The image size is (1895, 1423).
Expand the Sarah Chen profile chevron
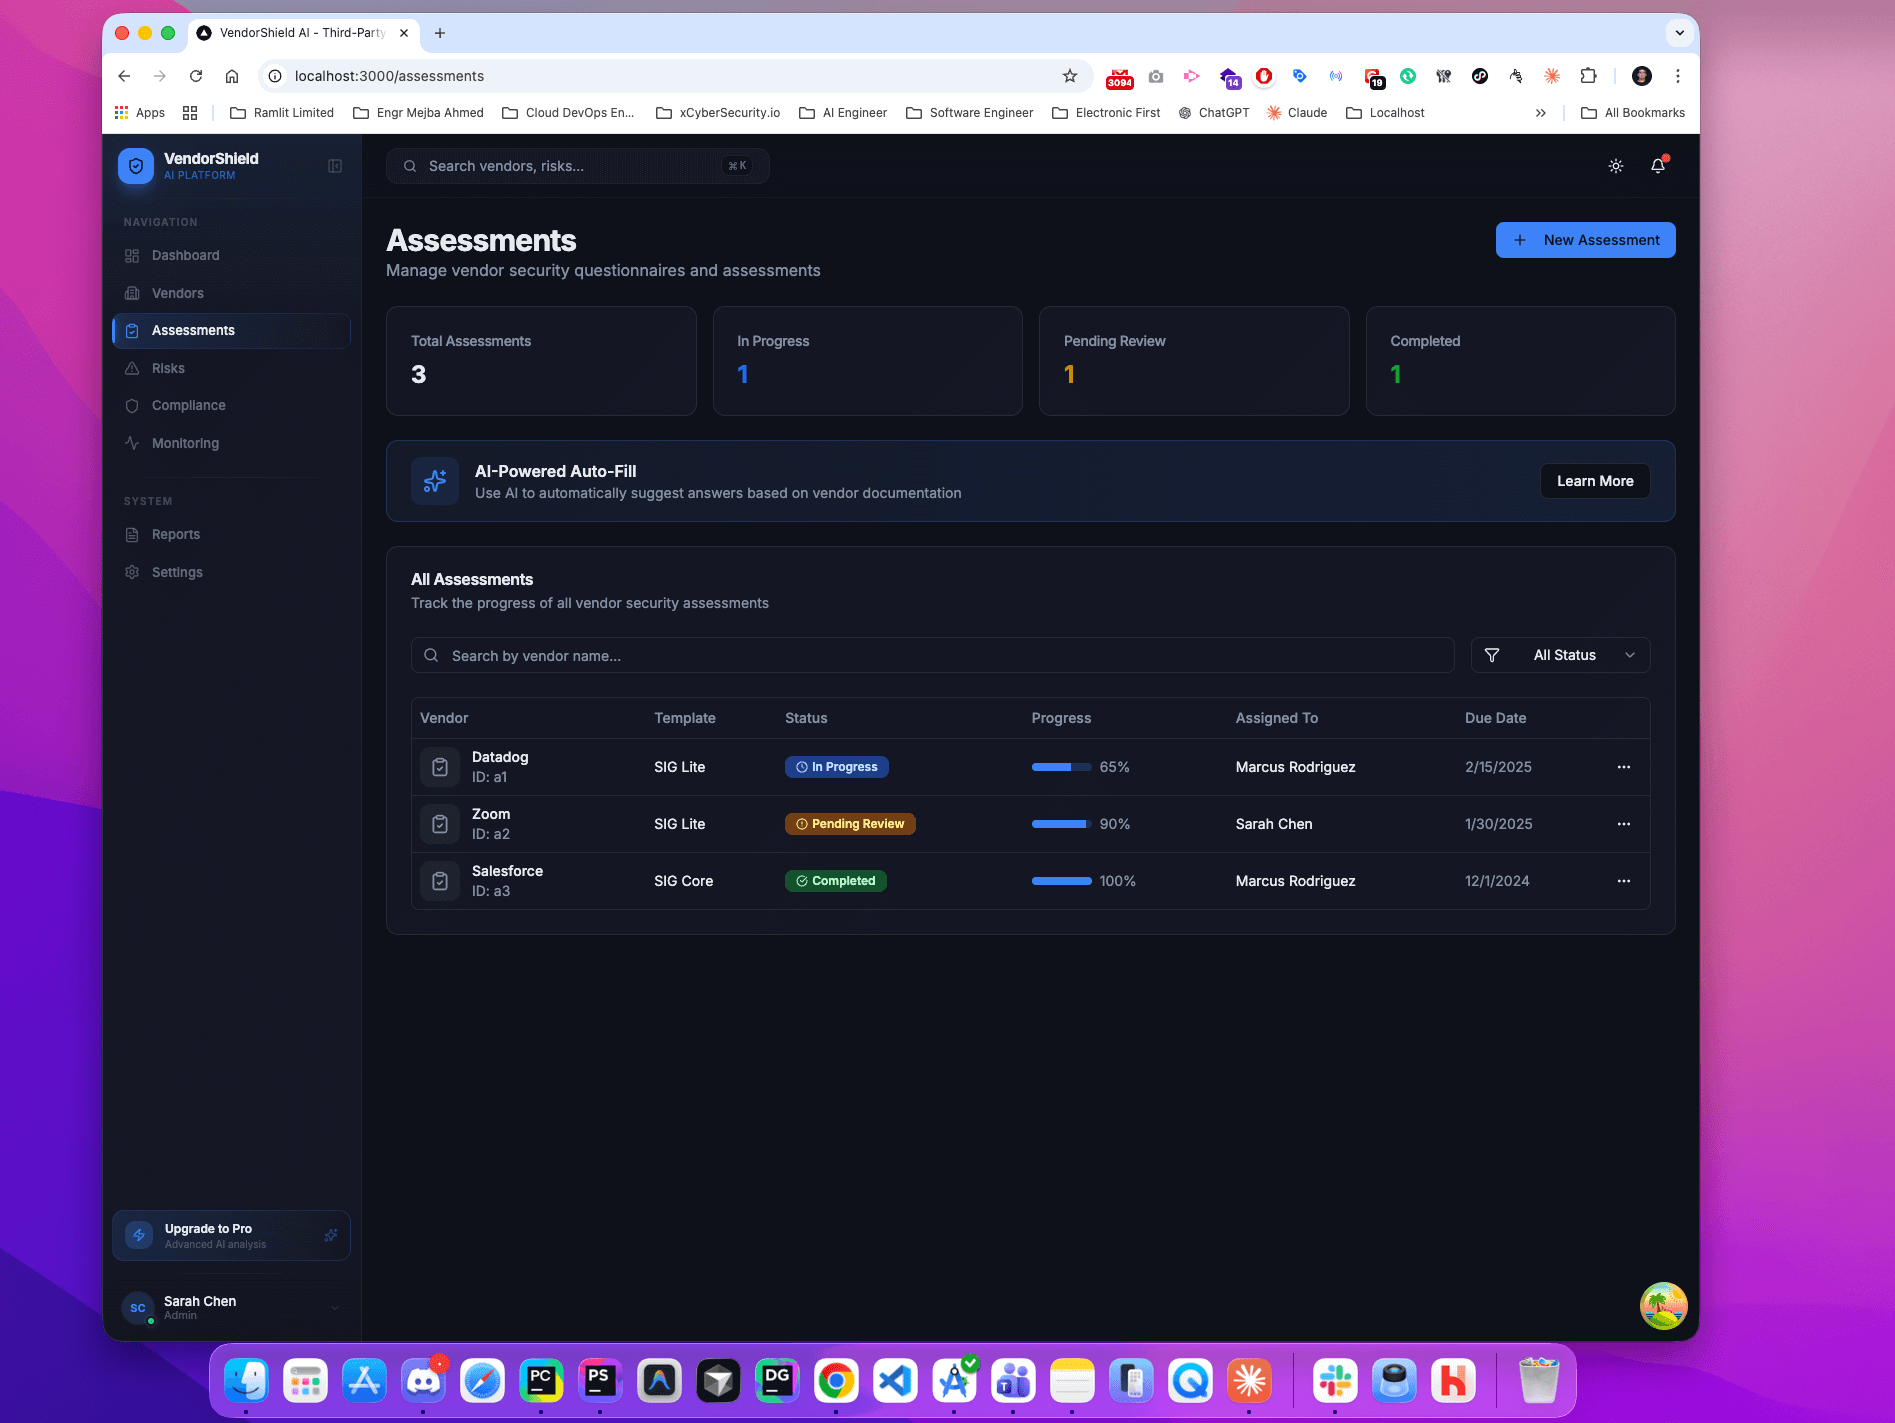(334, 1307)
